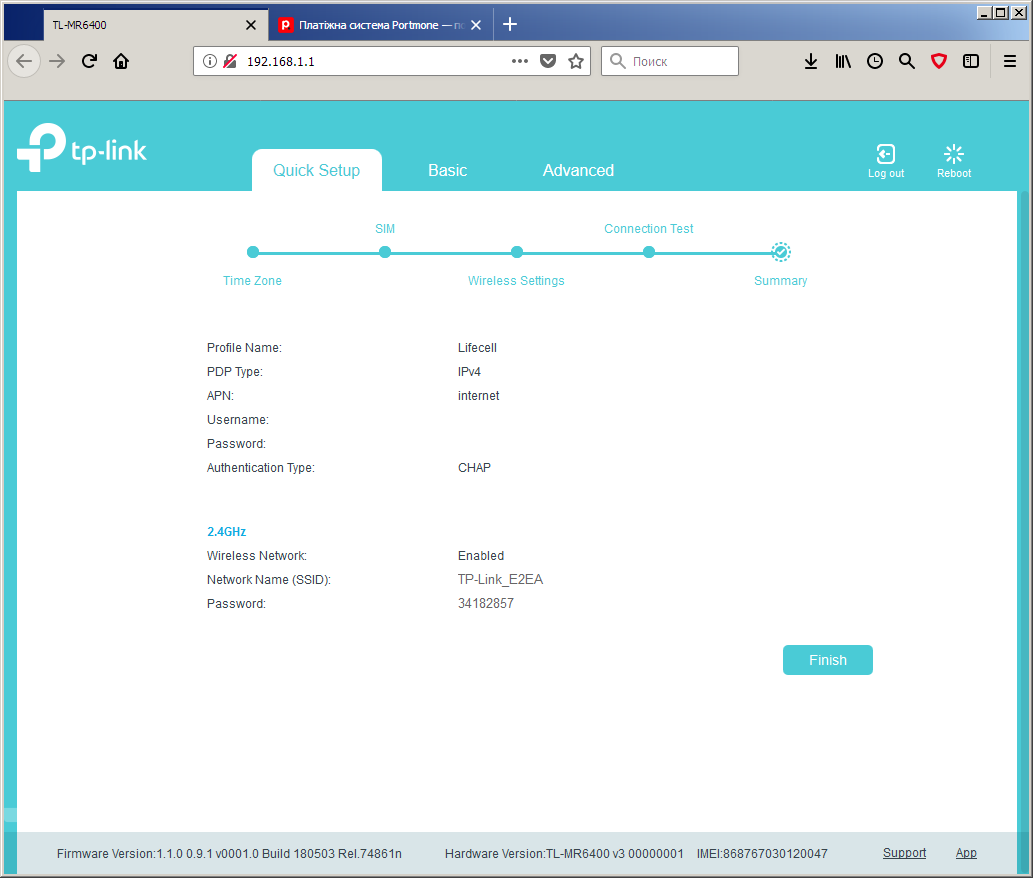Switch to the Advanced tab
1033x878 pixels.
click(x=578, y=171)
